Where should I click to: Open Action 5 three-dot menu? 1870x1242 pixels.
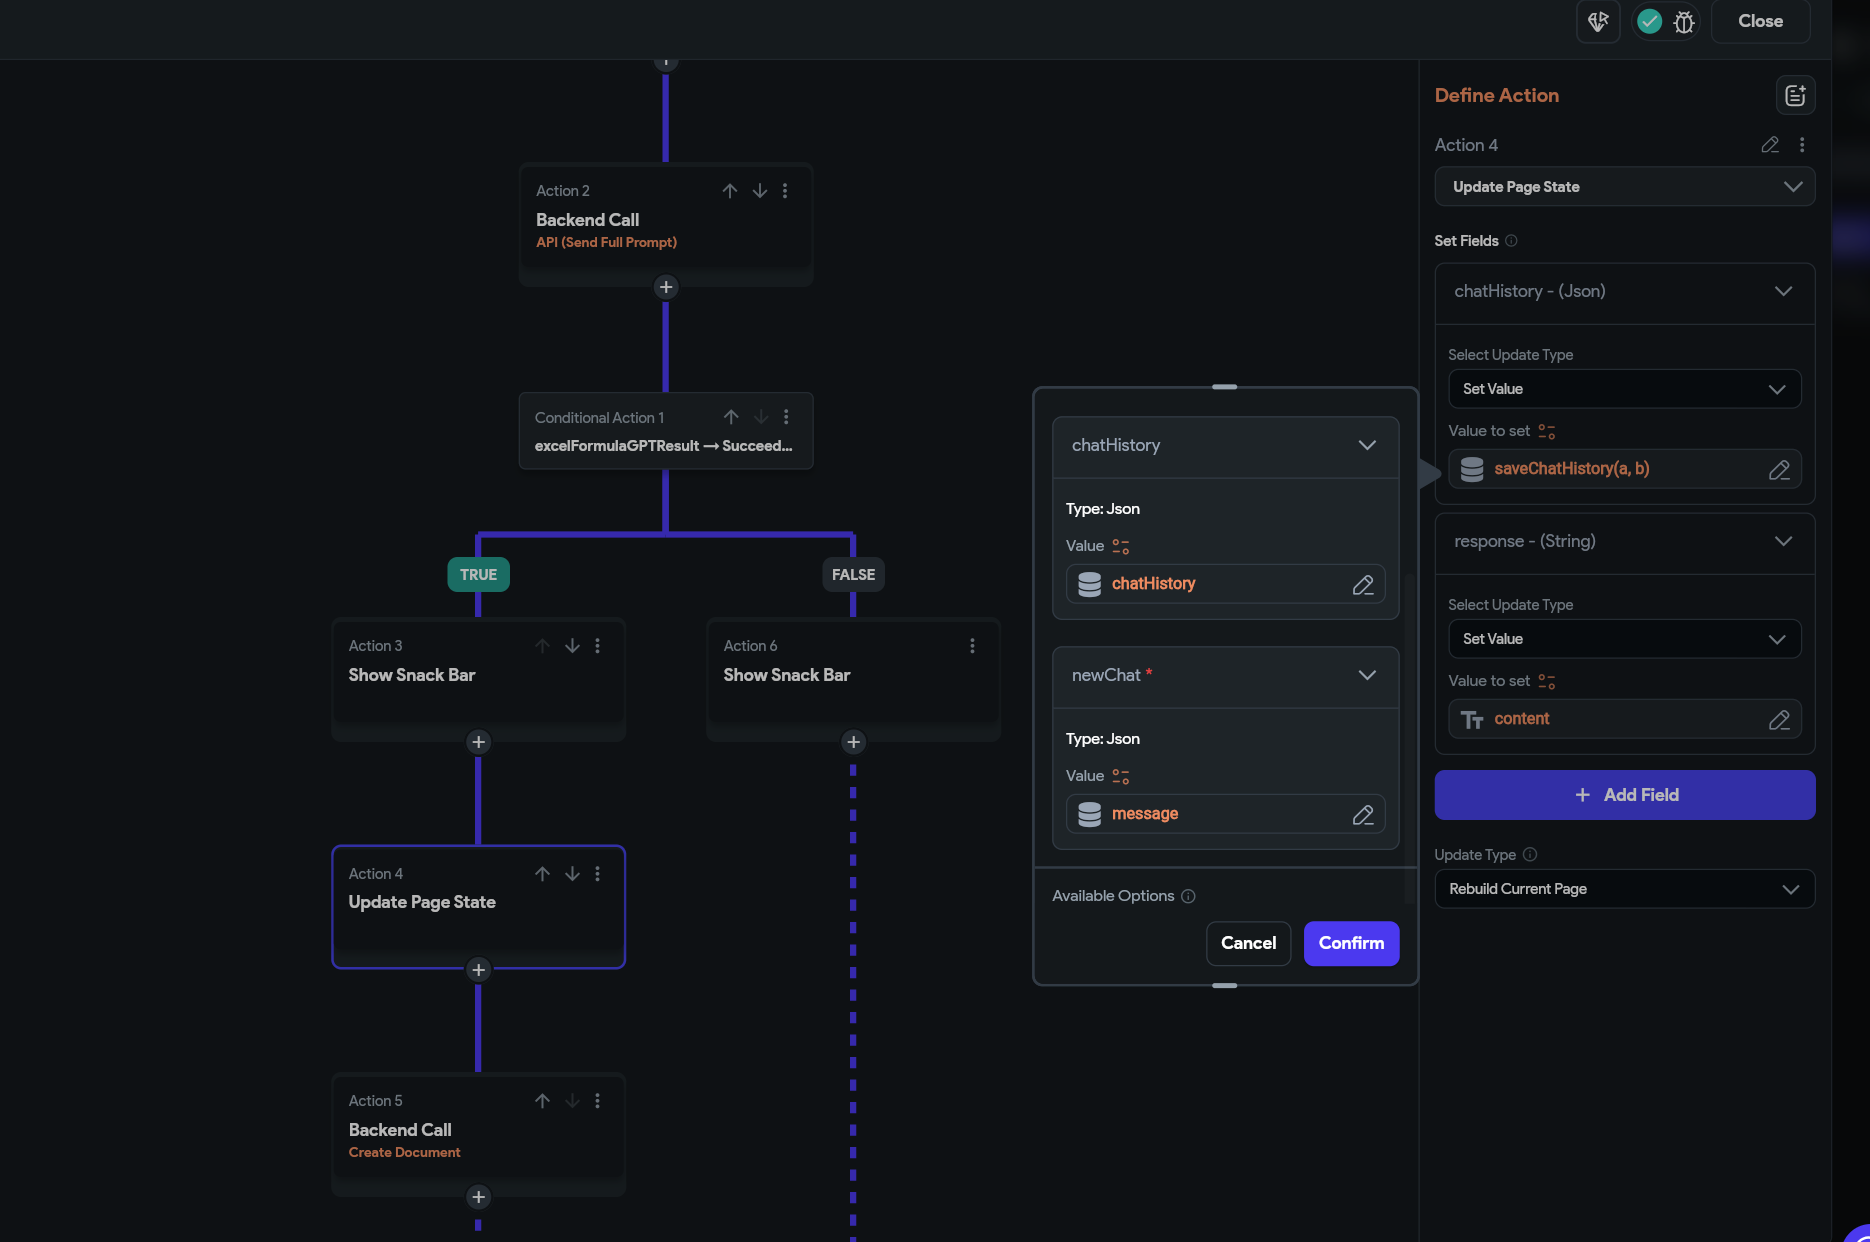598,1101
